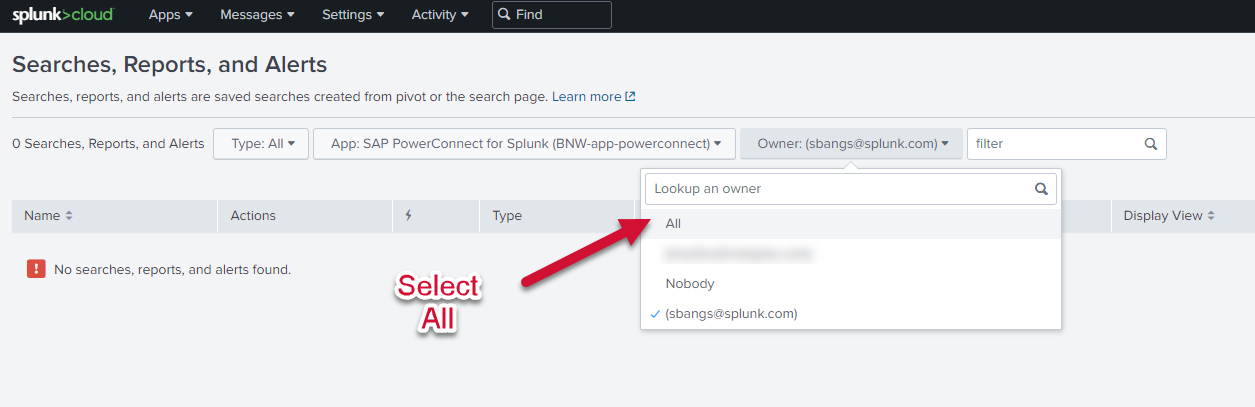Click the lightning bolt column header icon

409,216
